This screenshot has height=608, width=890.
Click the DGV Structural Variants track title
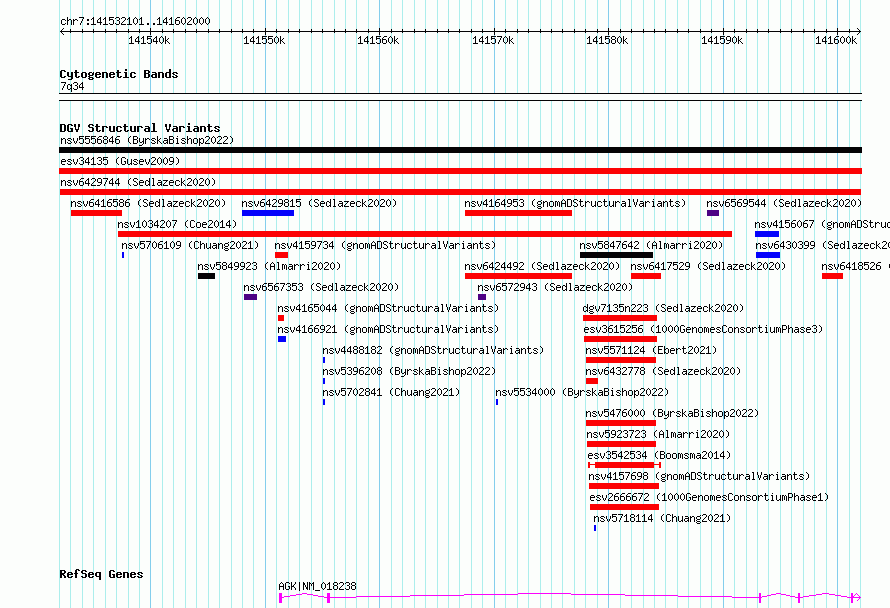140,128
